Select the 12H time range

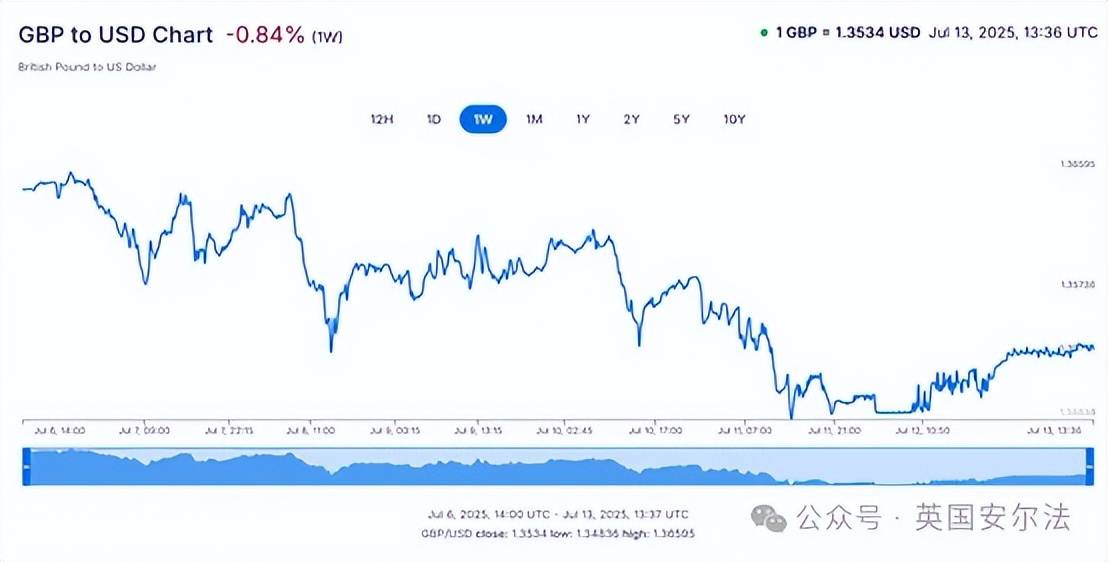[382, 119]
